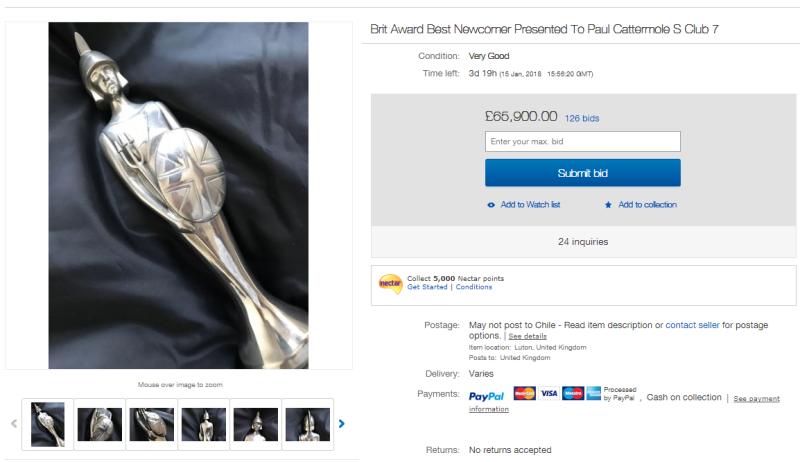The width and height of the screenshot is (800, 462).
Task: Submit bid on the Brit Award
Action: click(582, 173)
